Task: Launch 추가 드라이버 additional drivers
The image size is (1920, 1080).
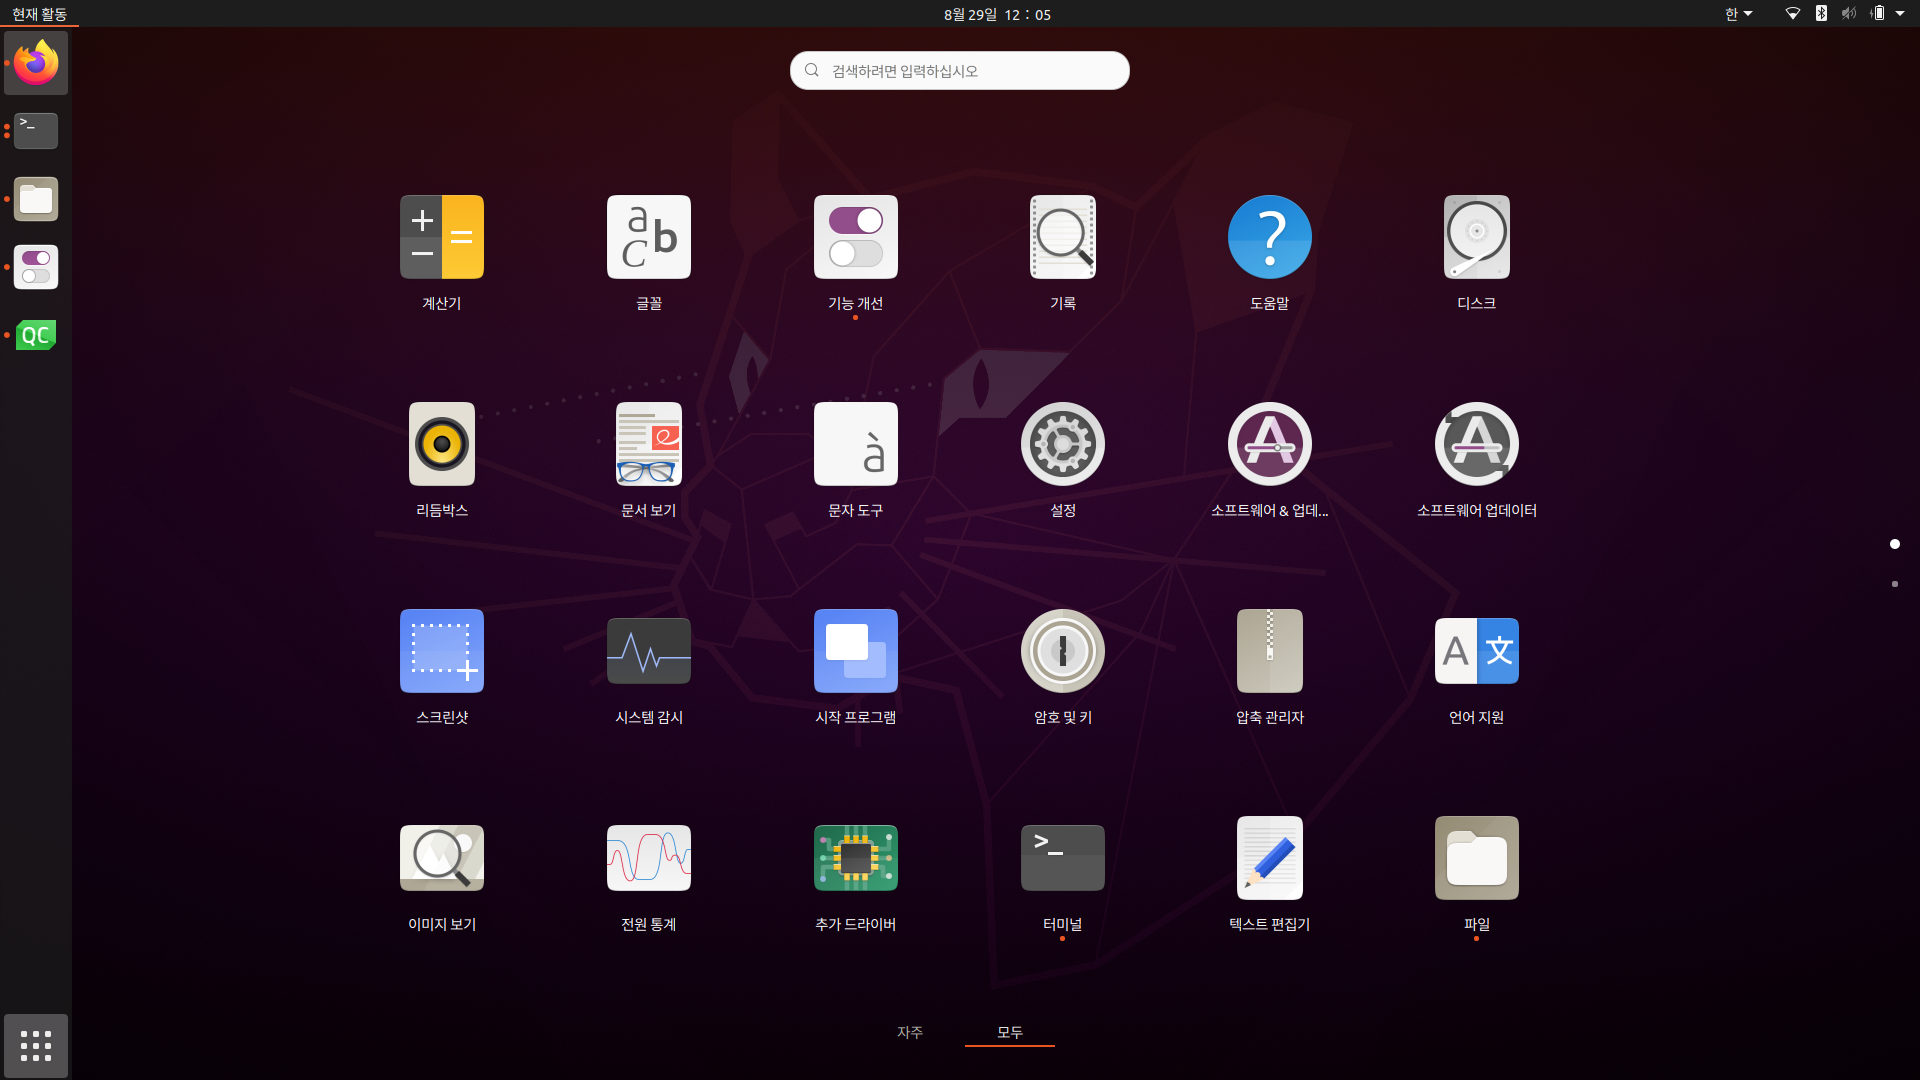Action: 855,859
